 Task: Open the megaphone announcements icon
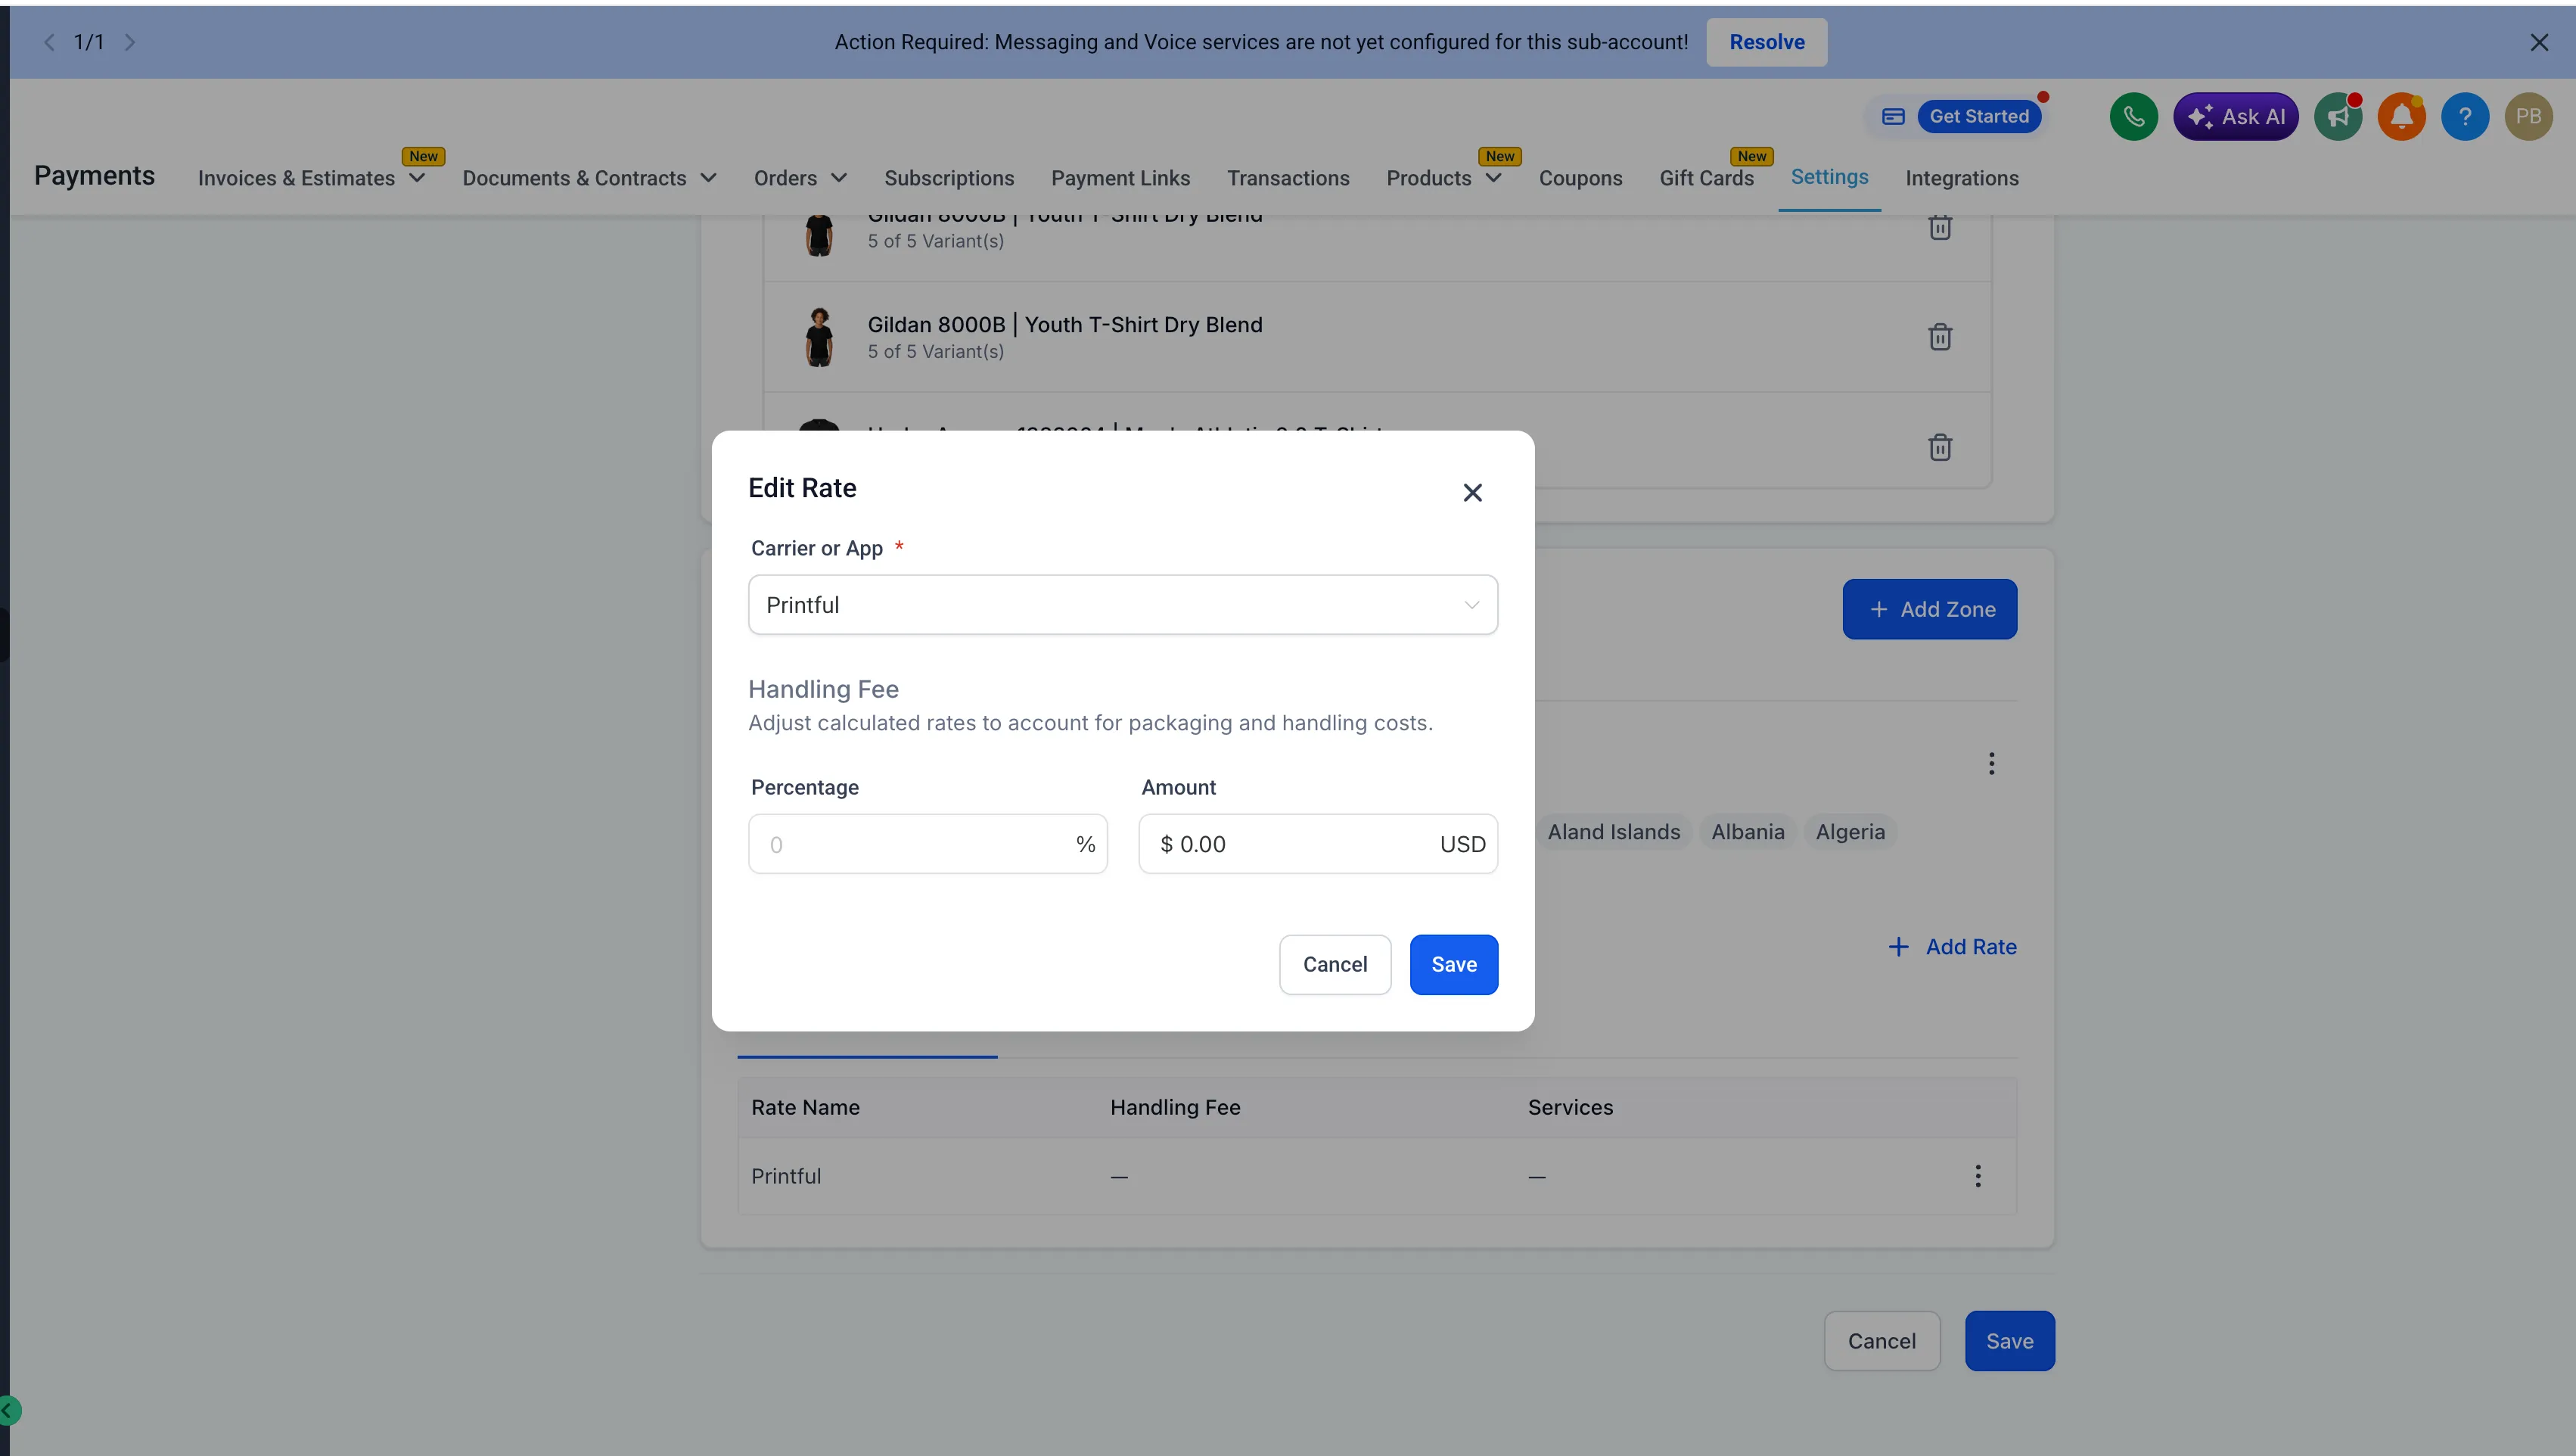coord(2337,117)
